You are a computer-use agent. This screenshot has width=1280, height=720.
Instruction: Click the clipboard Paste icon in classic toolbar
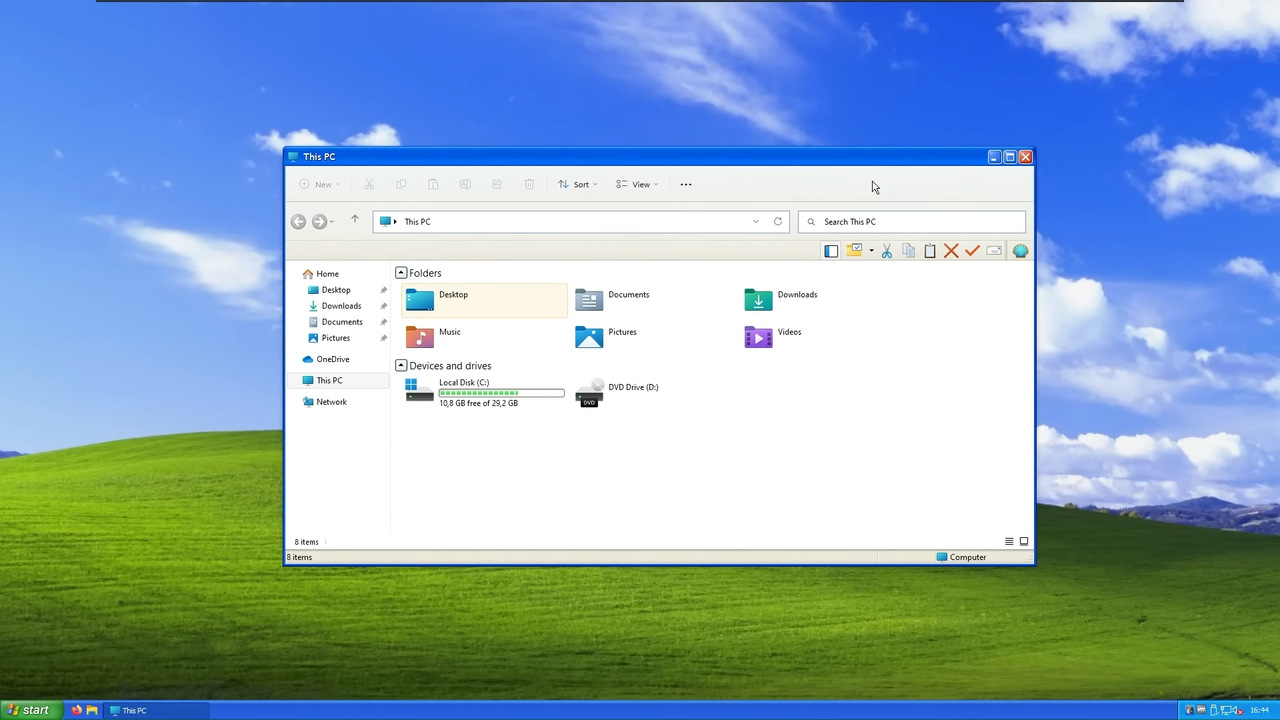tap(930, 251)
